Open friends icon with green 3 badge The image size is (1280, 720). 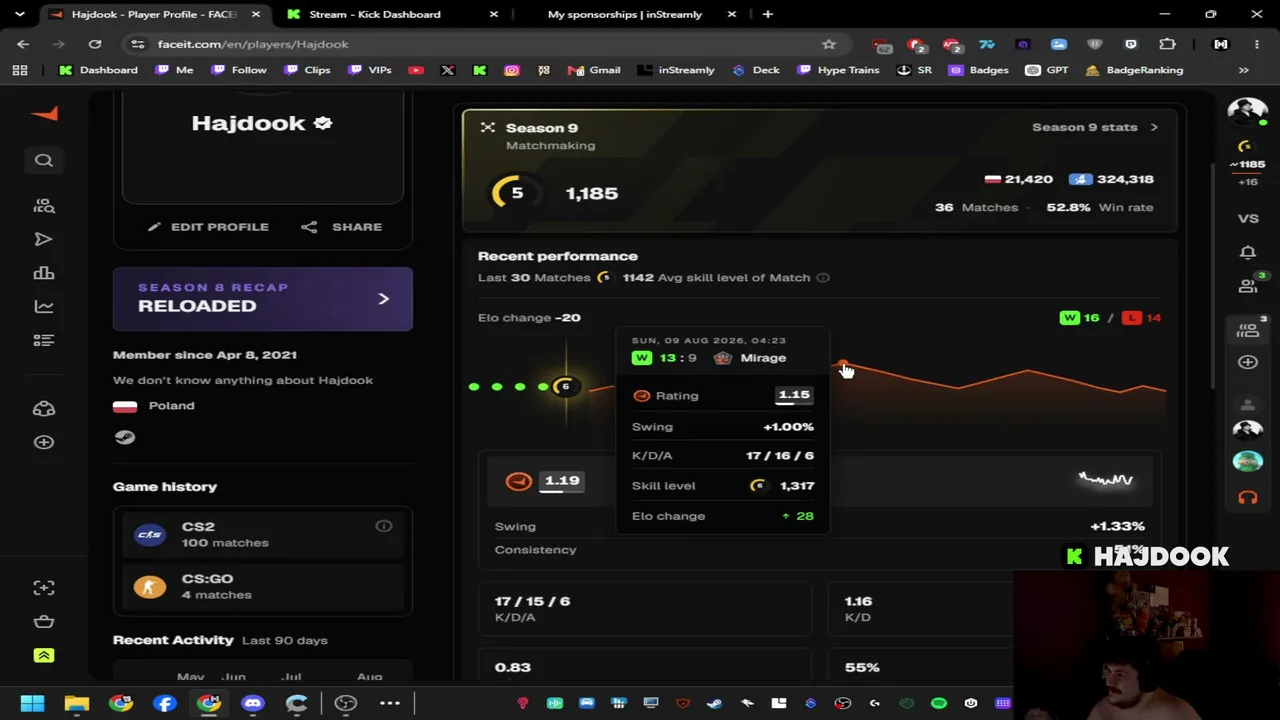1249,285
